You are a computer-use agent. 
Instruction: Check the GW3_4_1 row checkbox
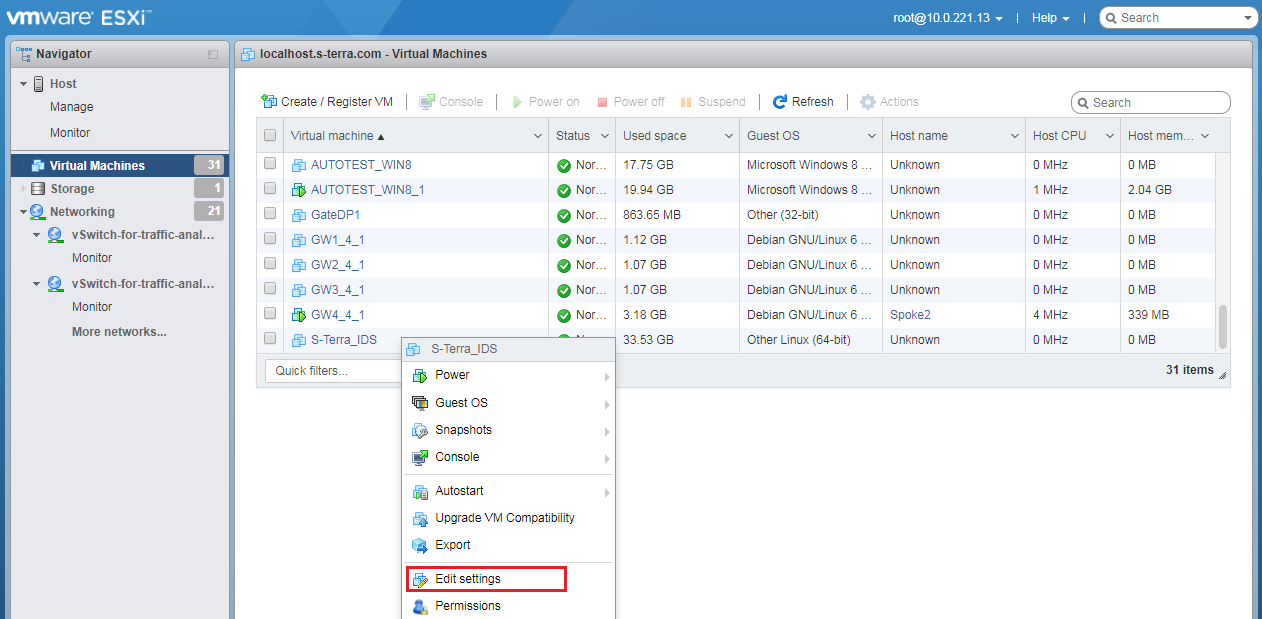tap(270, 288)
